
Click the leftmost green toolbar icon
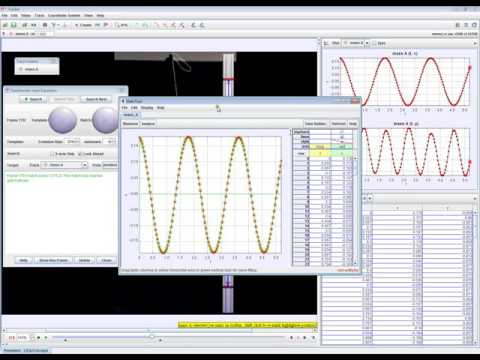[x=137, y=25]
